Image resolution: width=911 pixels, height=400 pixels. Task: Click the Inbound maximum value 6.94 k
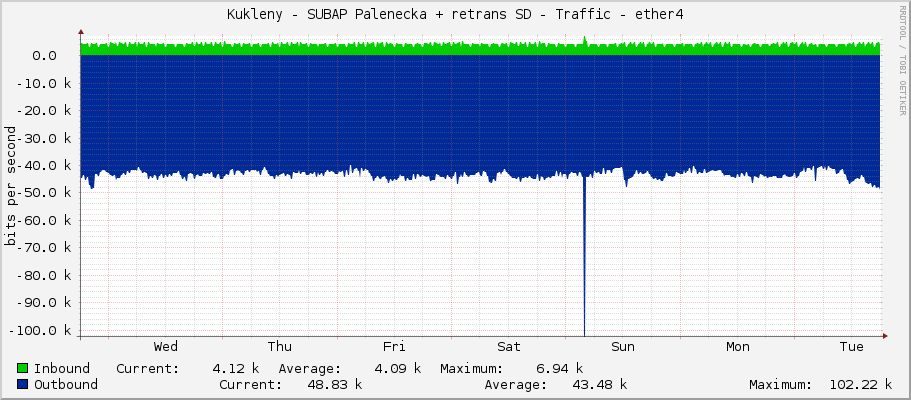pyautogui.click(x=559, y=368)
